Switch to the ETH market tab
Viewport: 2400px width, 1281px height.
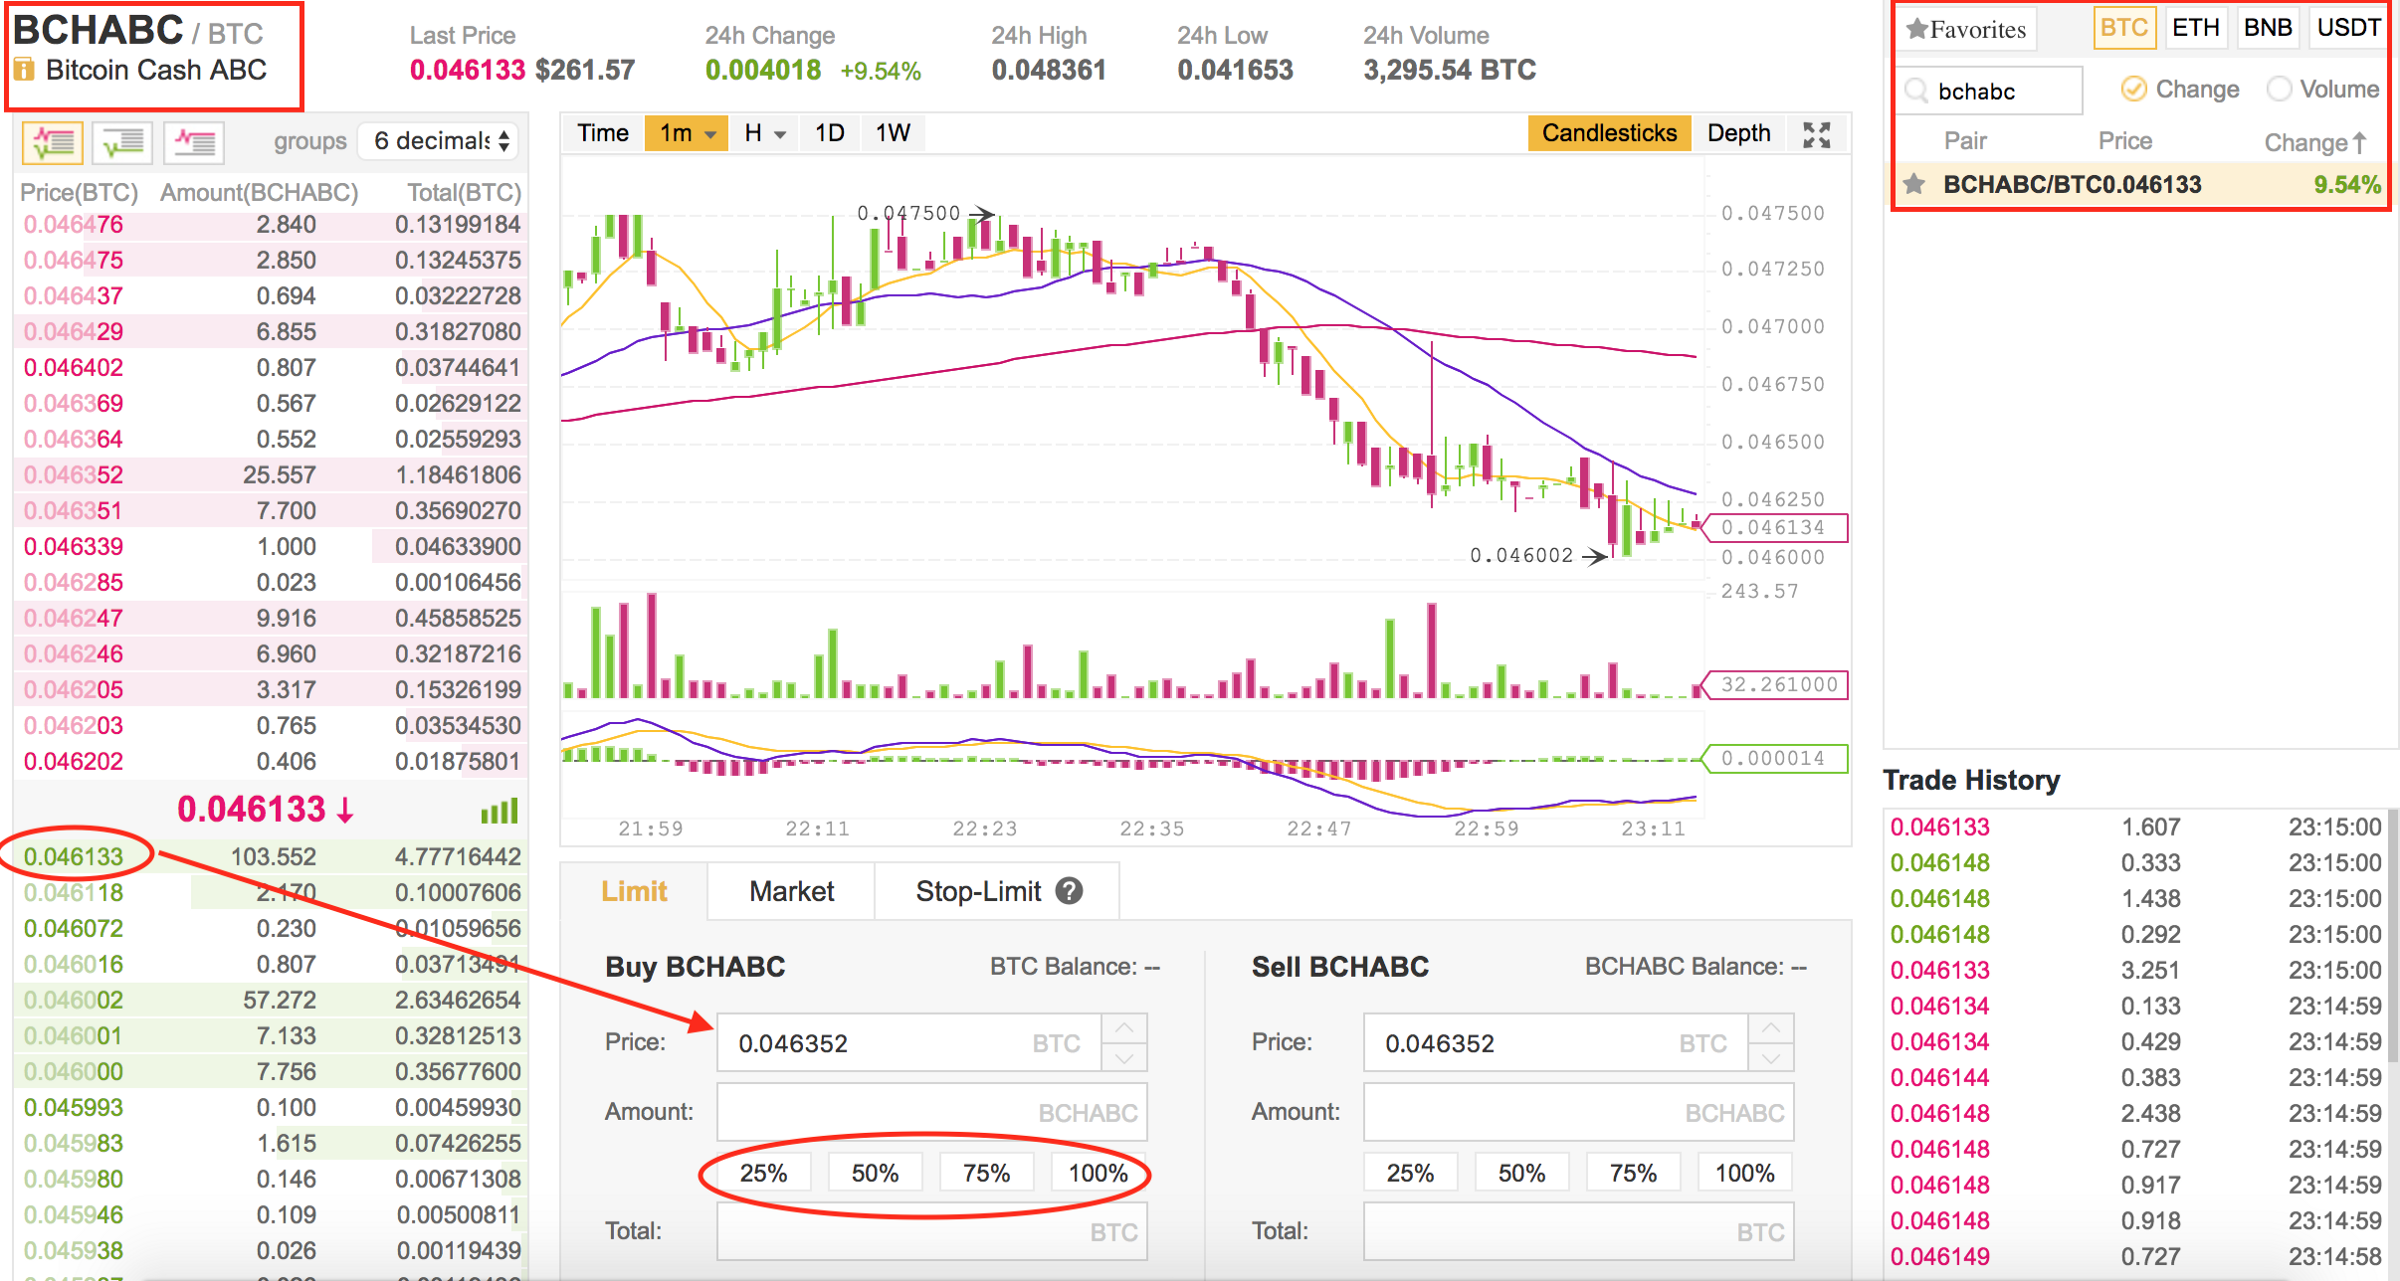click(2195, 28)
